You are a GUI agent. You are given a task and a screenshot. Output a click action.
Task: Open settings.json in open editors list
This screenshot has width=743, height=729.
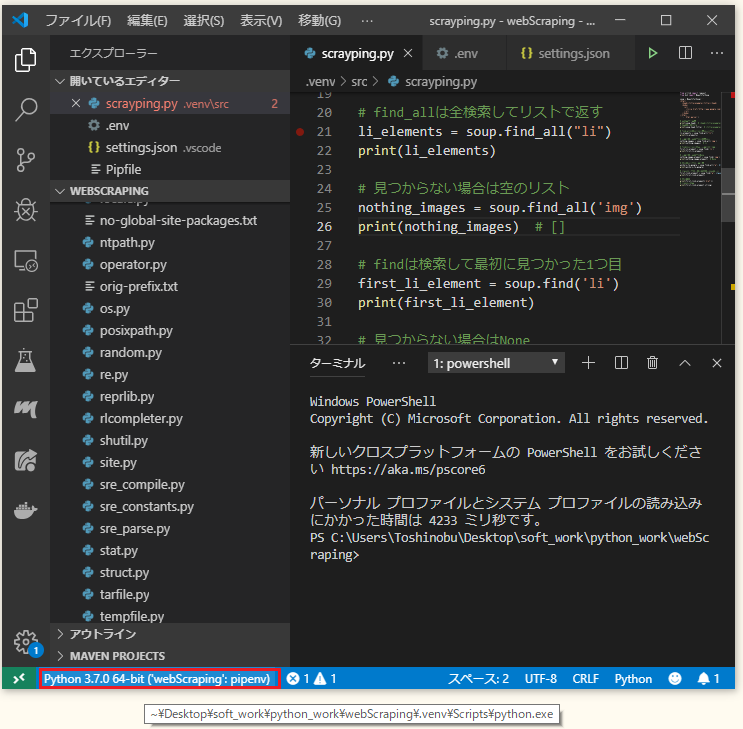[170, 147]
